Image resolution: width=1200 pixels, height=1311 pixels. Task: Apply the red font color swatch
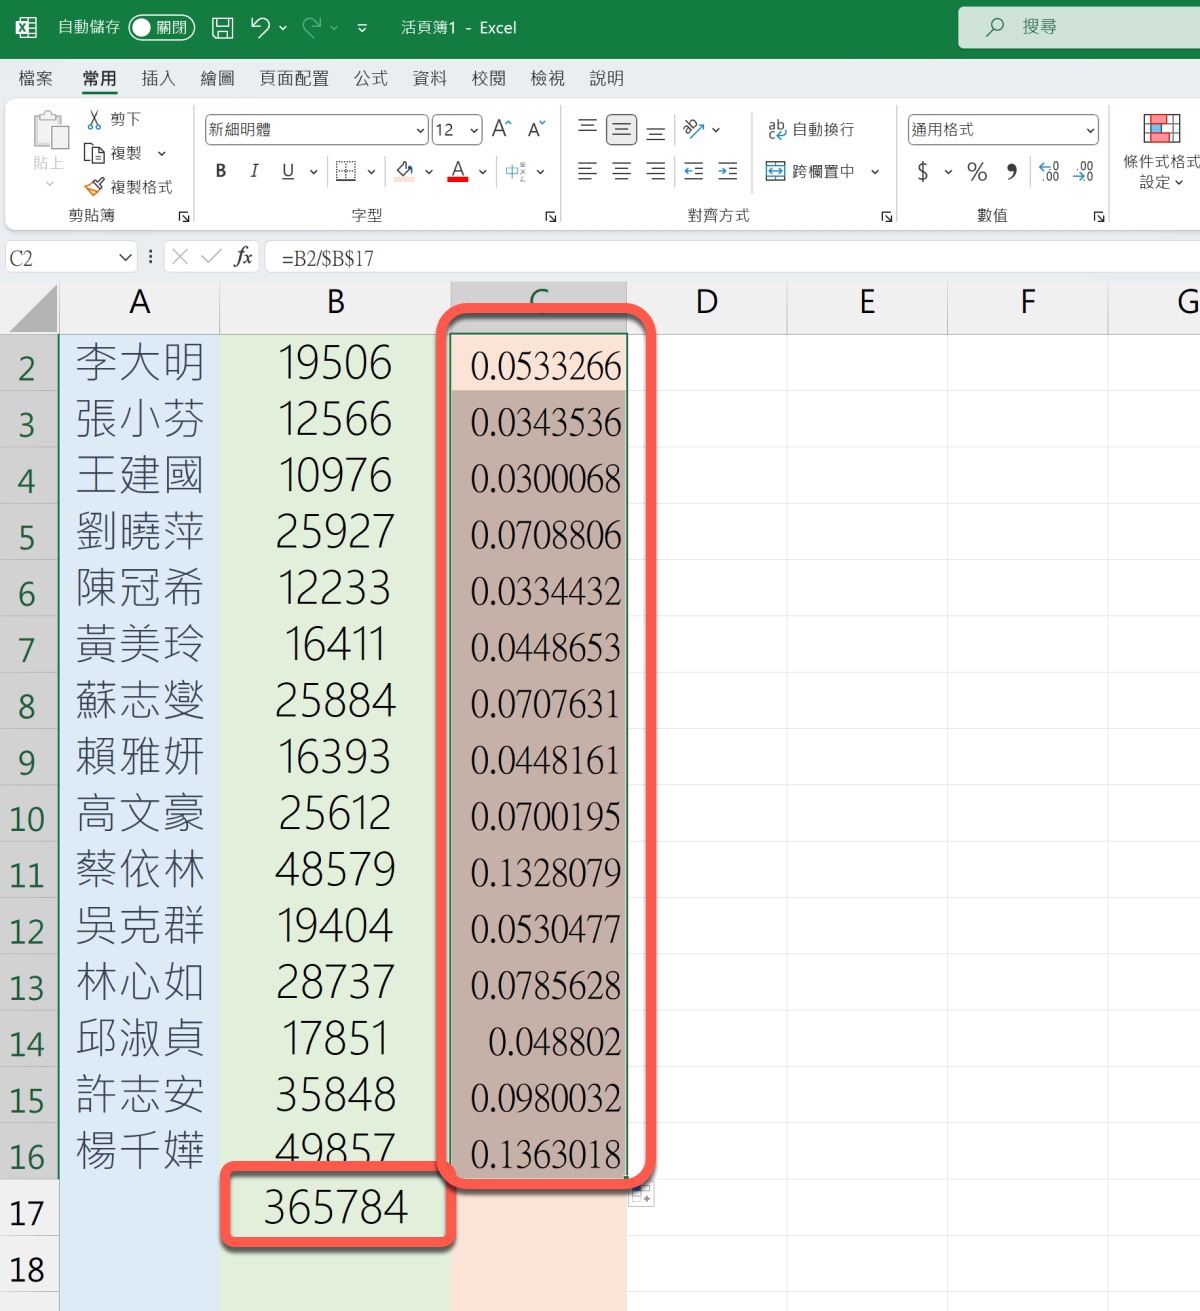click(x=458, y=171)
